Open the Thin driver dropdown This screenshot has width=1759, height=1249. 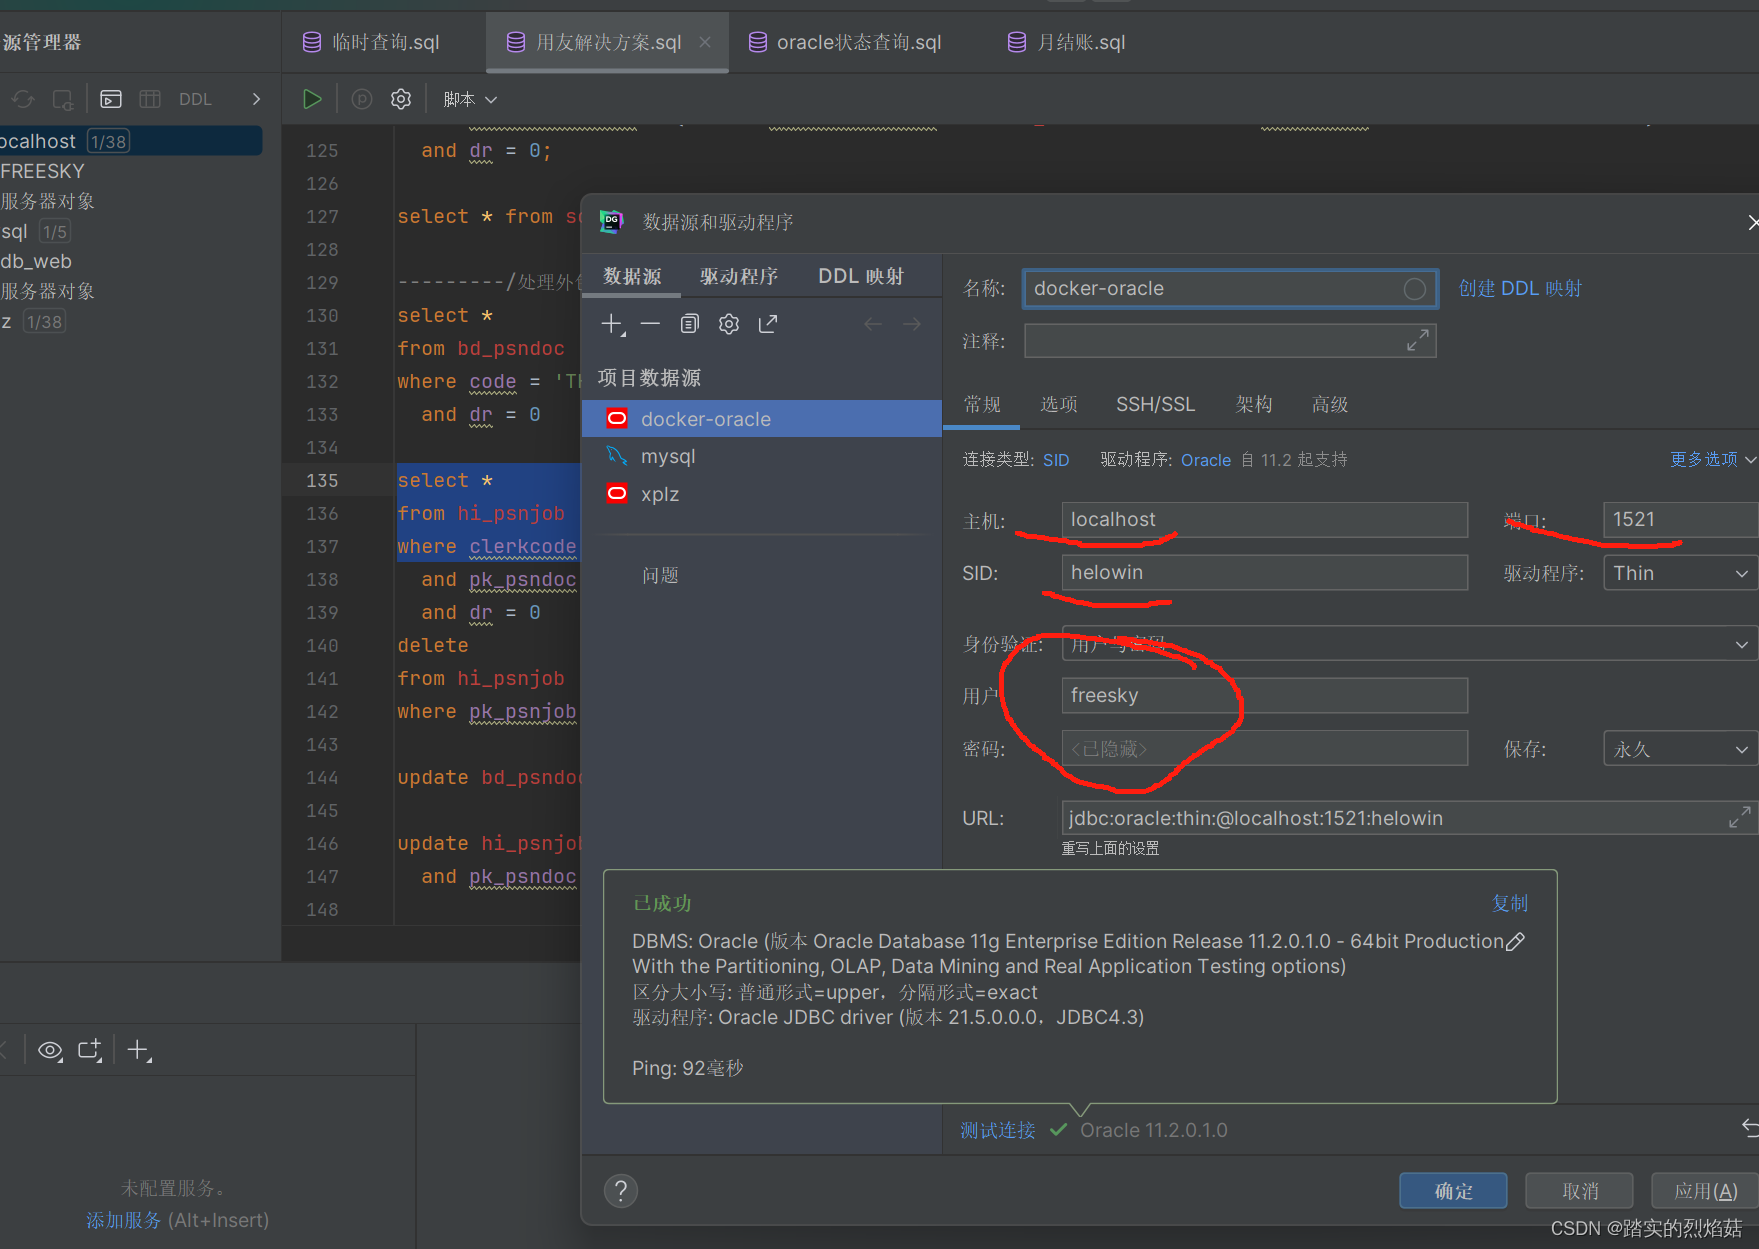[x=1680, y=573]
